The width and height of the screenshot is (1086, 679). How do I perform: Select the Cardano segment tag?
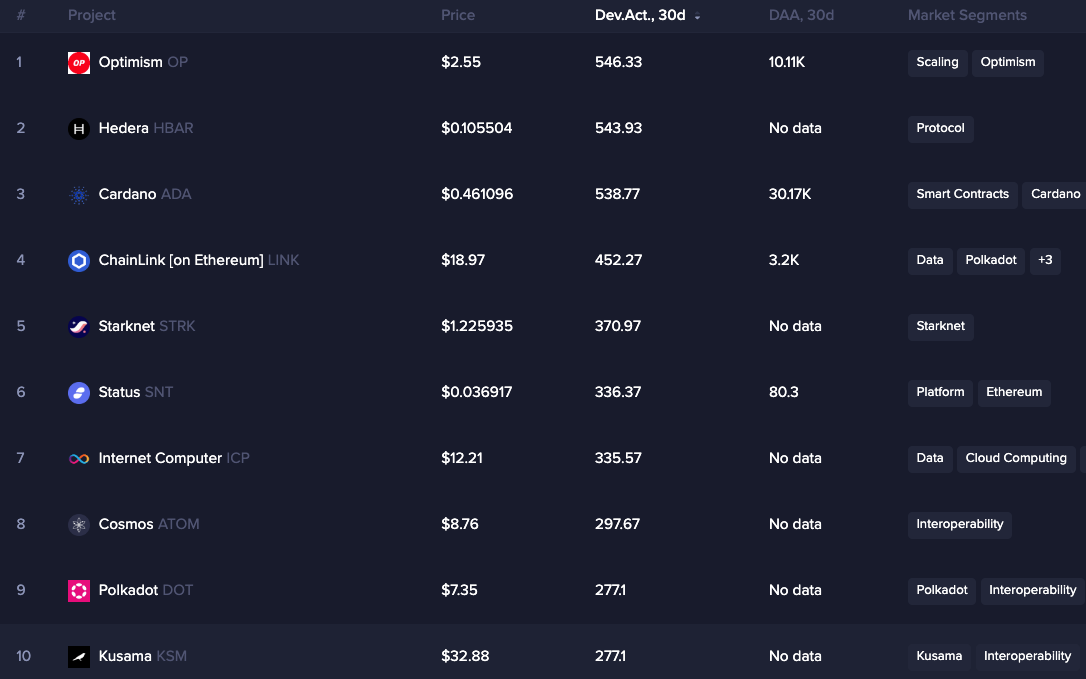1055,195
